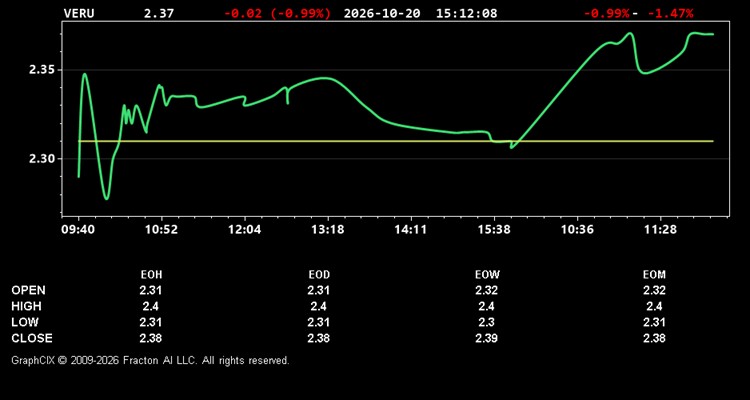Click the 13:18 time axis label
750x400 pixels.
pyautogui.click(x=328, y=230)
